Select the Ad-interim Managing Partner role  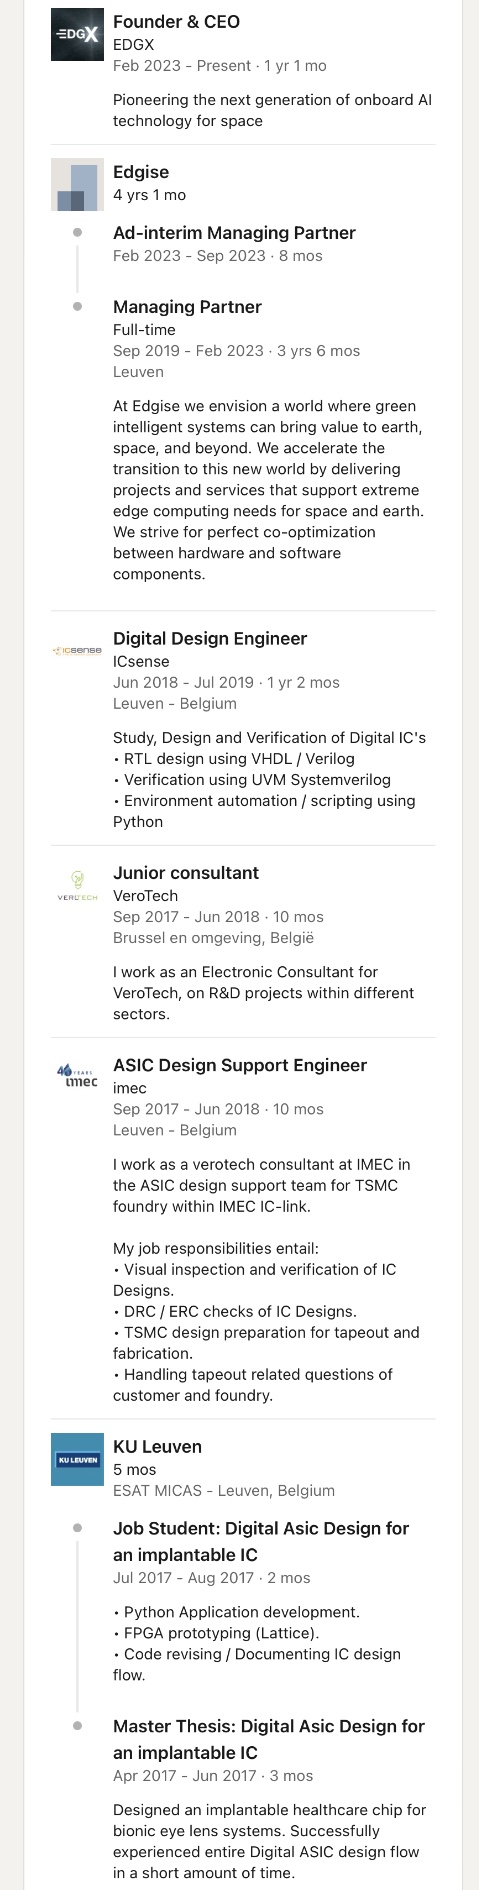[234, 233]
